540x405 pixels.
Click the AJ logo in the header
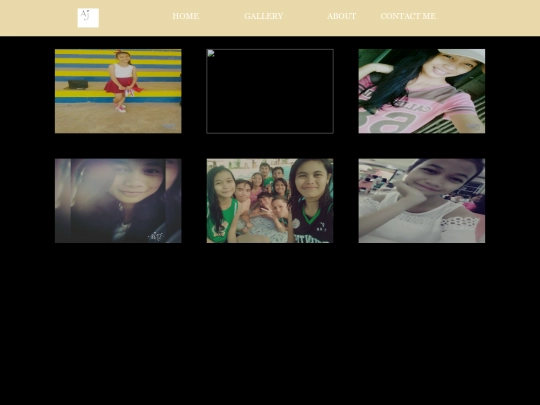tap(88, 18)
